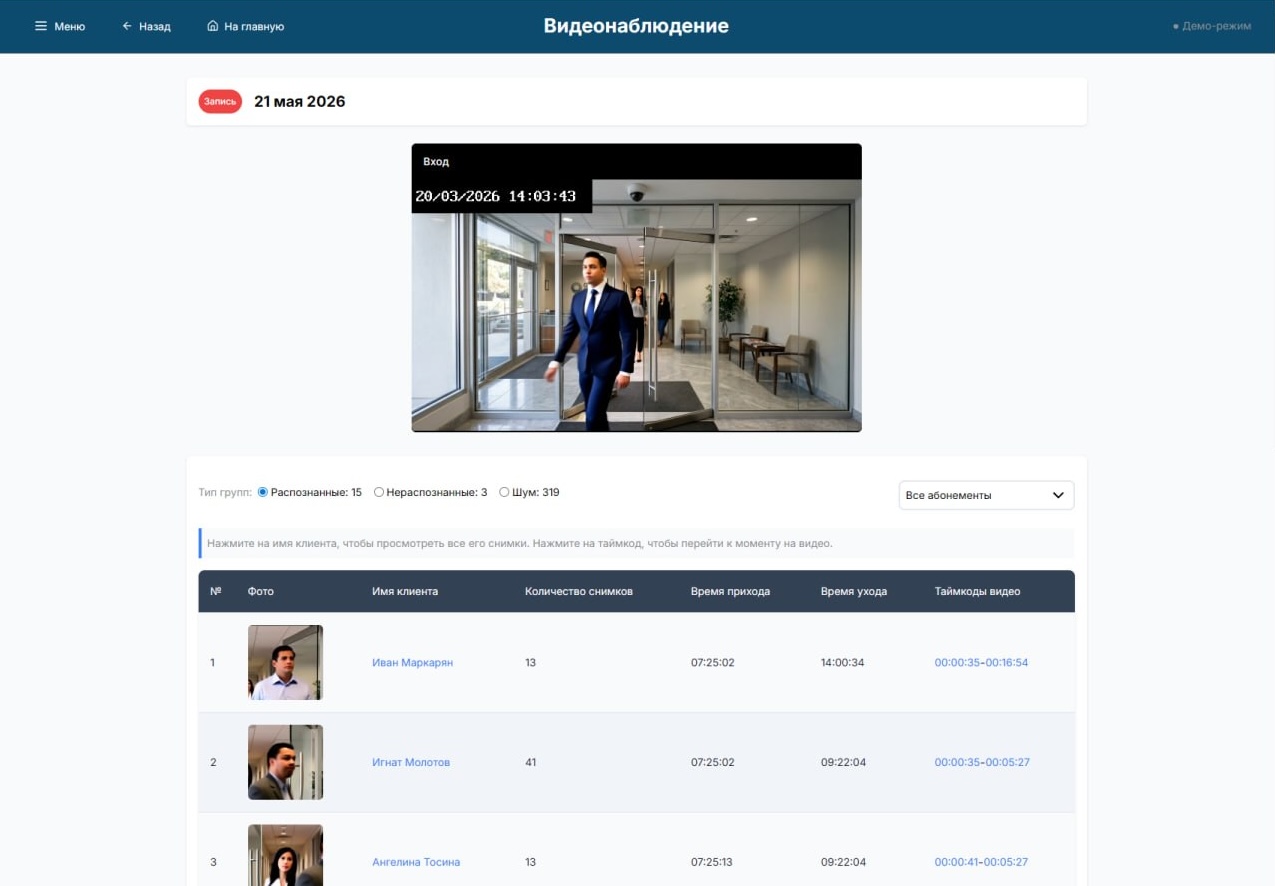Open the Все абонементы dropdown

click(986, 495)
